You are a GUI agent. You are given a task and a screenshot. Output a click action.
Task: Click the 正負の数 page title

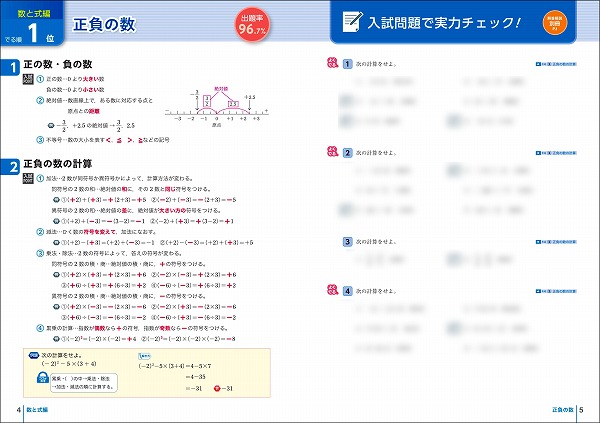pos(104,25)
